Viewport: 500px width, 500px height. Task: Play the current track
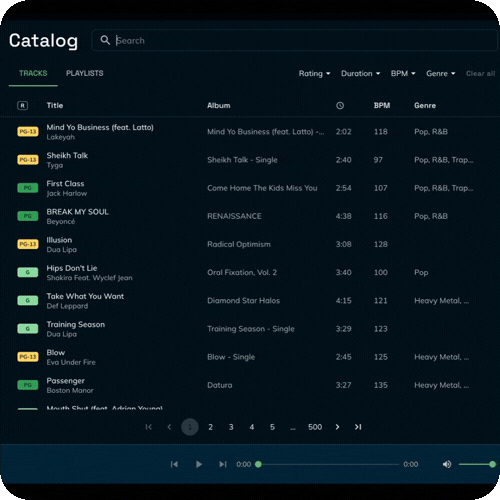[x=199, y=464]
